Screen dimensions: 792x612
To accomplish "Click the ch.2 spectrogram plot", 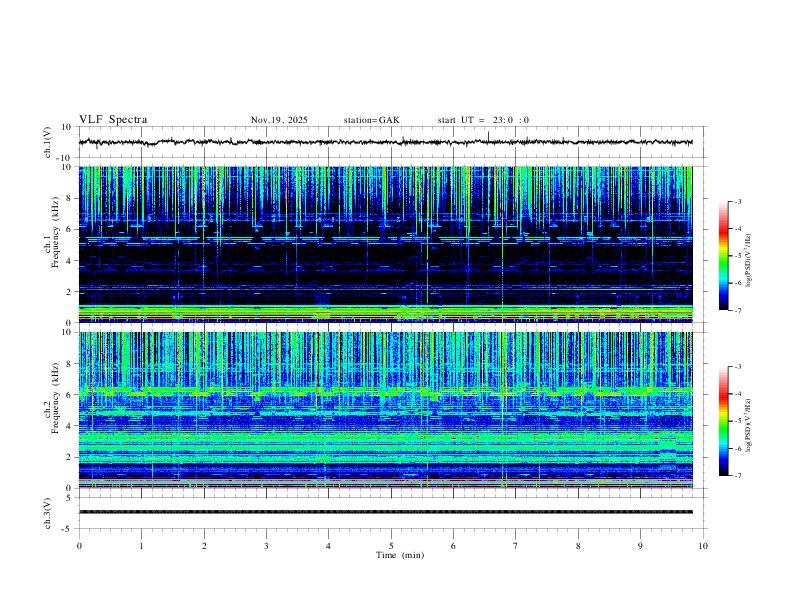I will tap(385, 410).
